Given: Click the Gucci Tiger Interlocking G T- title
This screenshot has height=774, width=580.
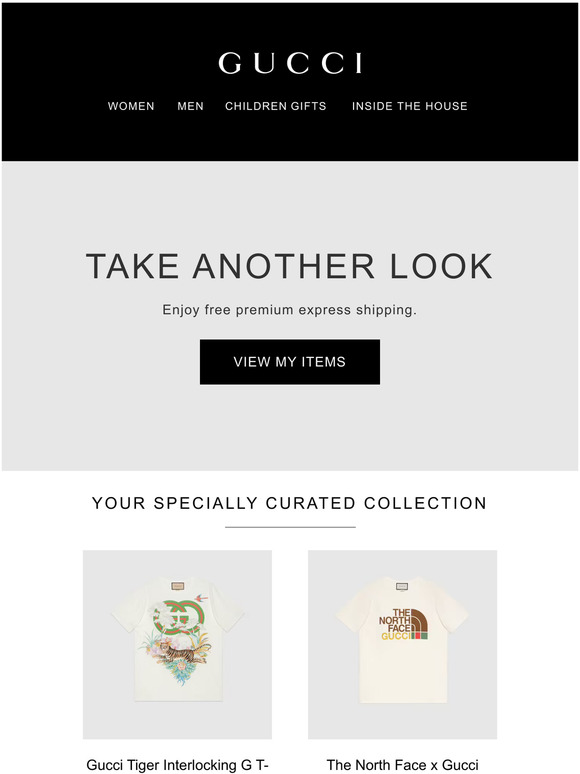Looking at the screenshot, I should click(x=177, y=765).
